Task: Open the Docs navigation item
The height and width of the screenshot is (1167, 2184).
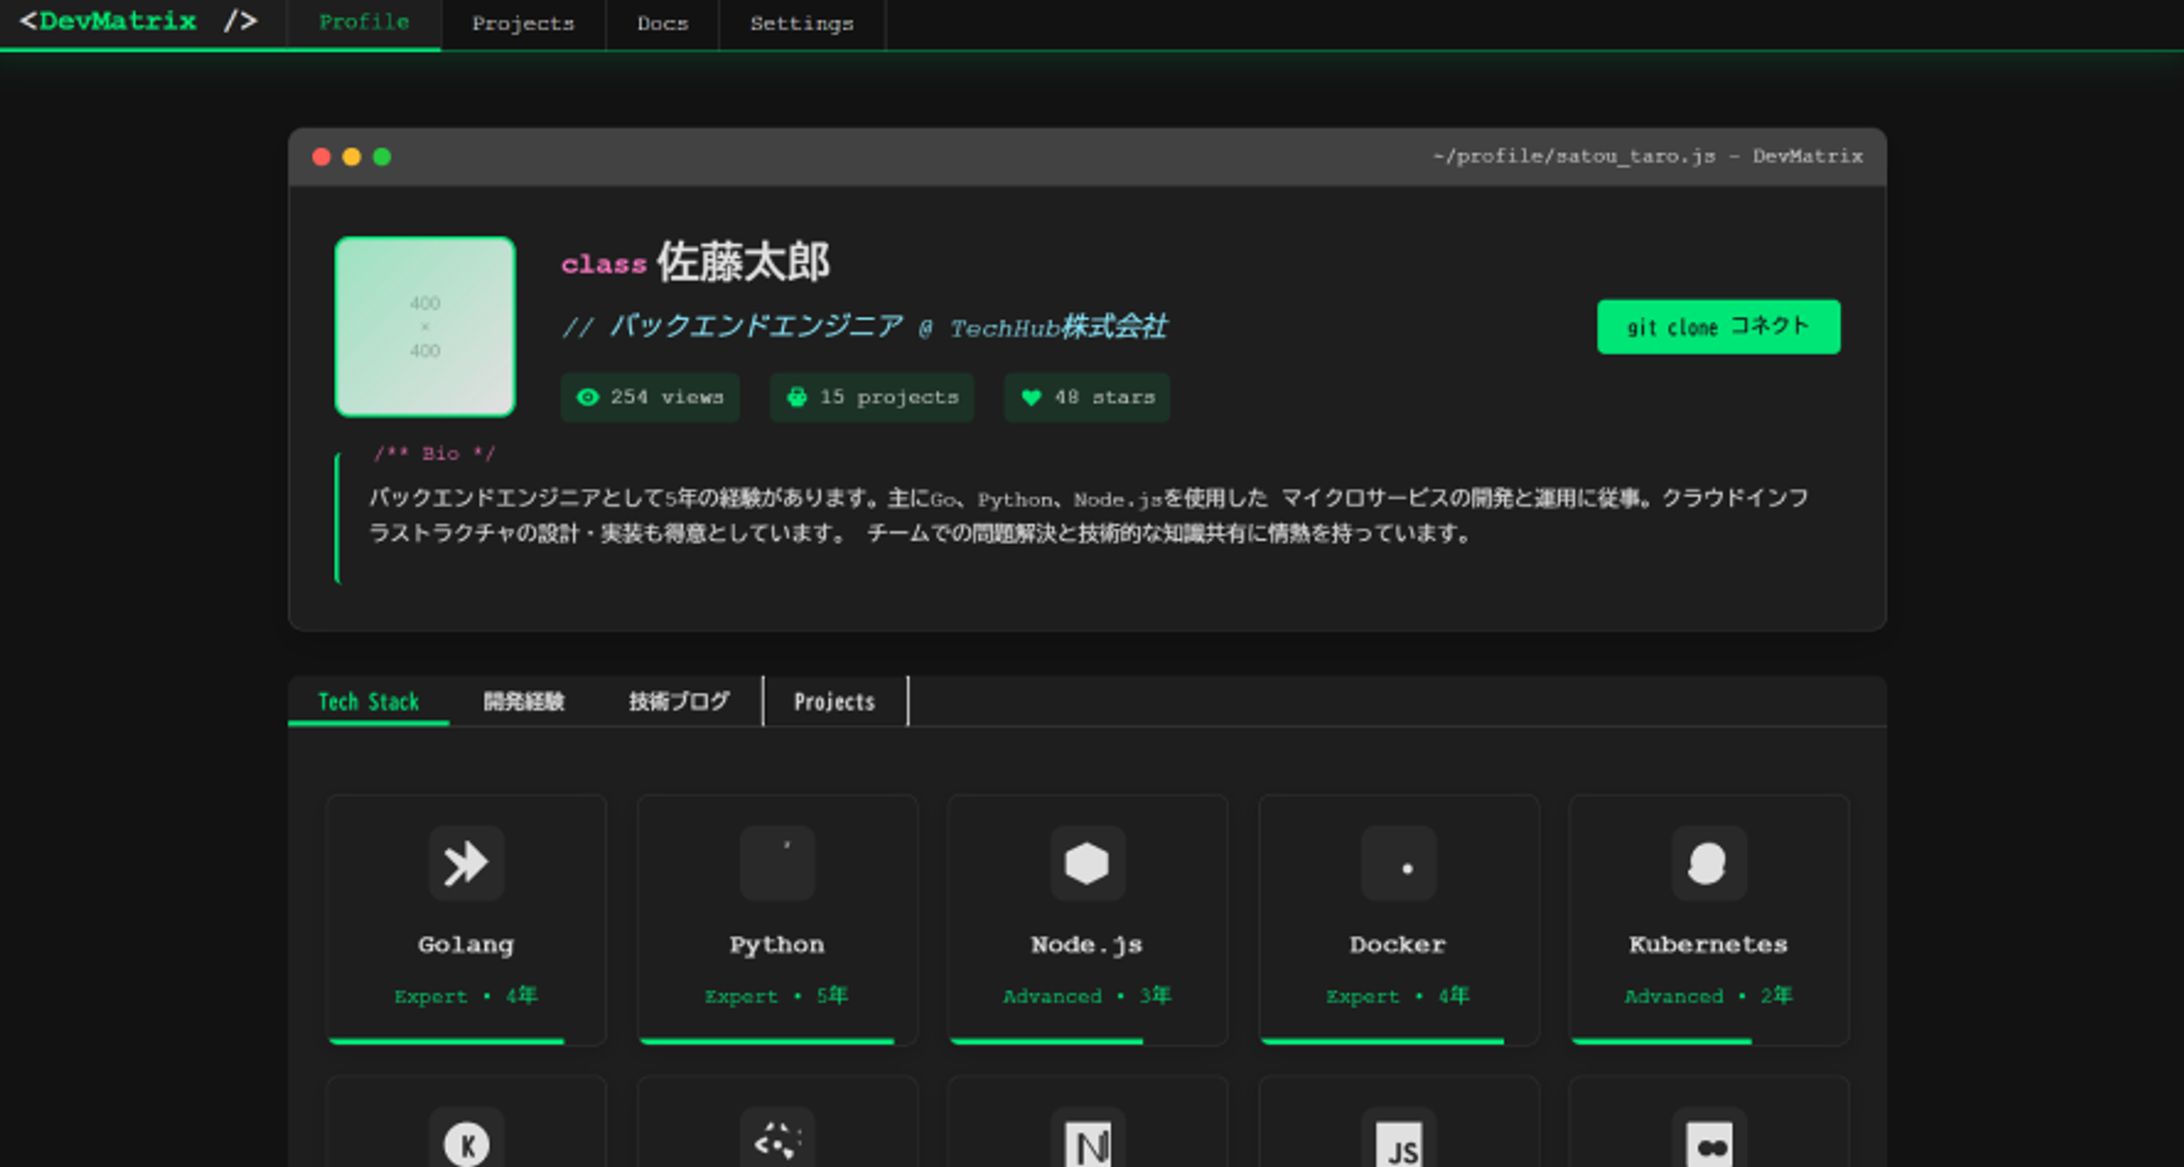Action: point(662,24)
